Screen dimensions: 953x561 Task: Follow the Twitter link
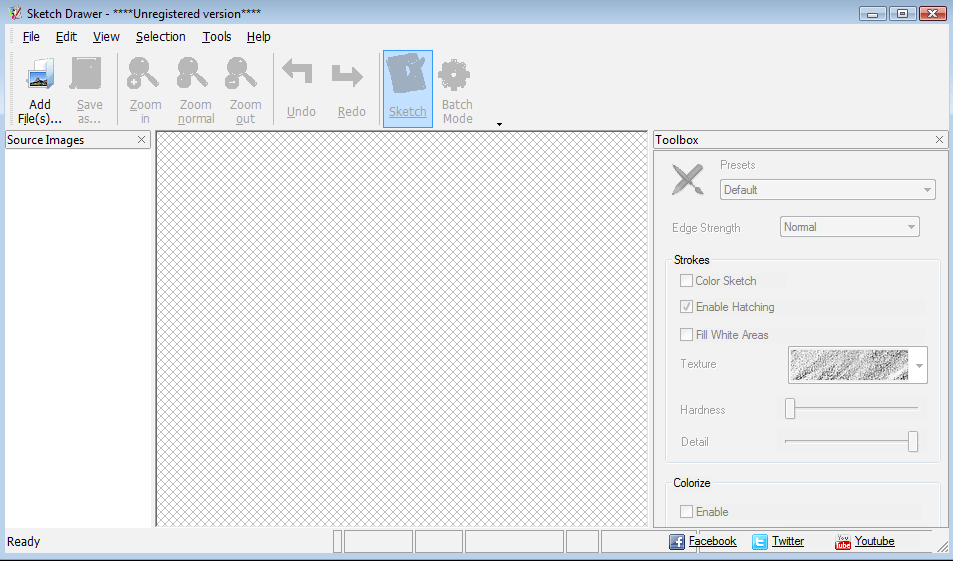point(788,541)
